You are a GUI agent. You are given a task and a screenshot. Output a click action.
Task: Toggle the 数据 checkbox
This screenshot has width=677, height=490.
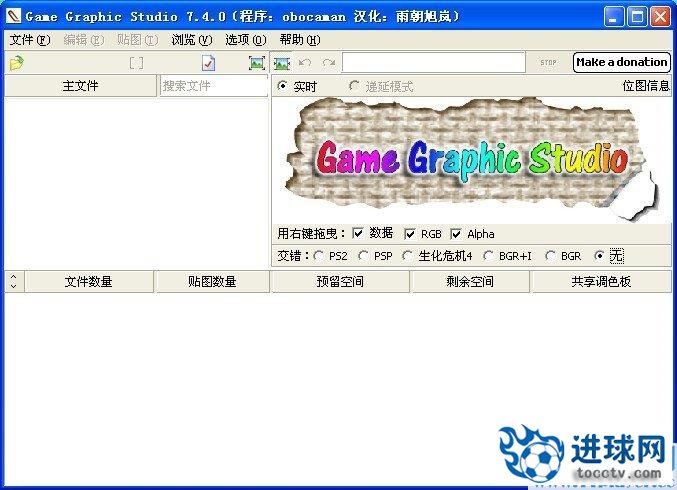click(x=357, y=234)
